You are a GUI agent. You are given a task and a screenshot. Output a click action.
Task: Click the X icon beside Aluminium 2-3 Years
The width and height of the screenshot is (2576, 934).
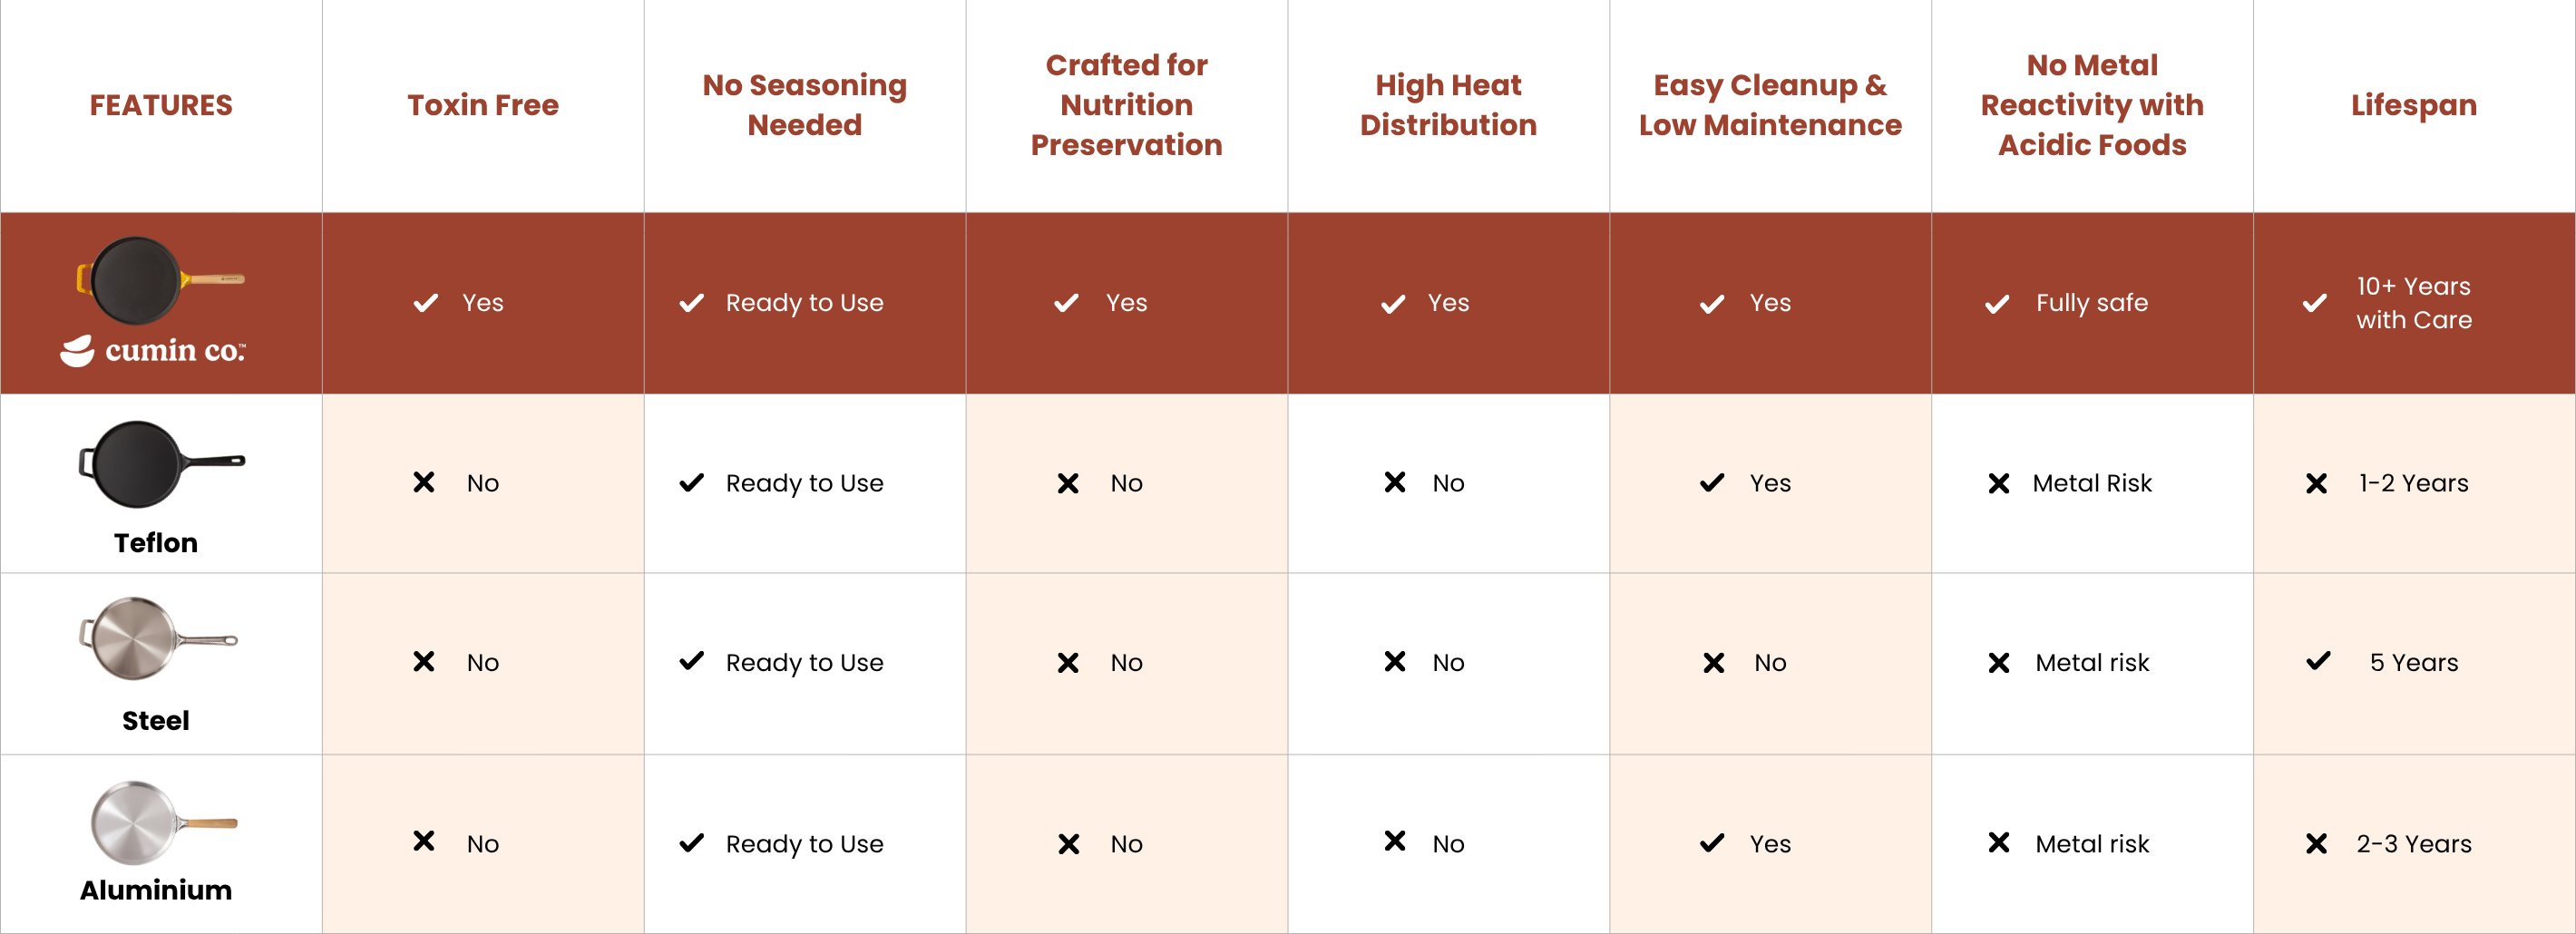click(2316, 844)
